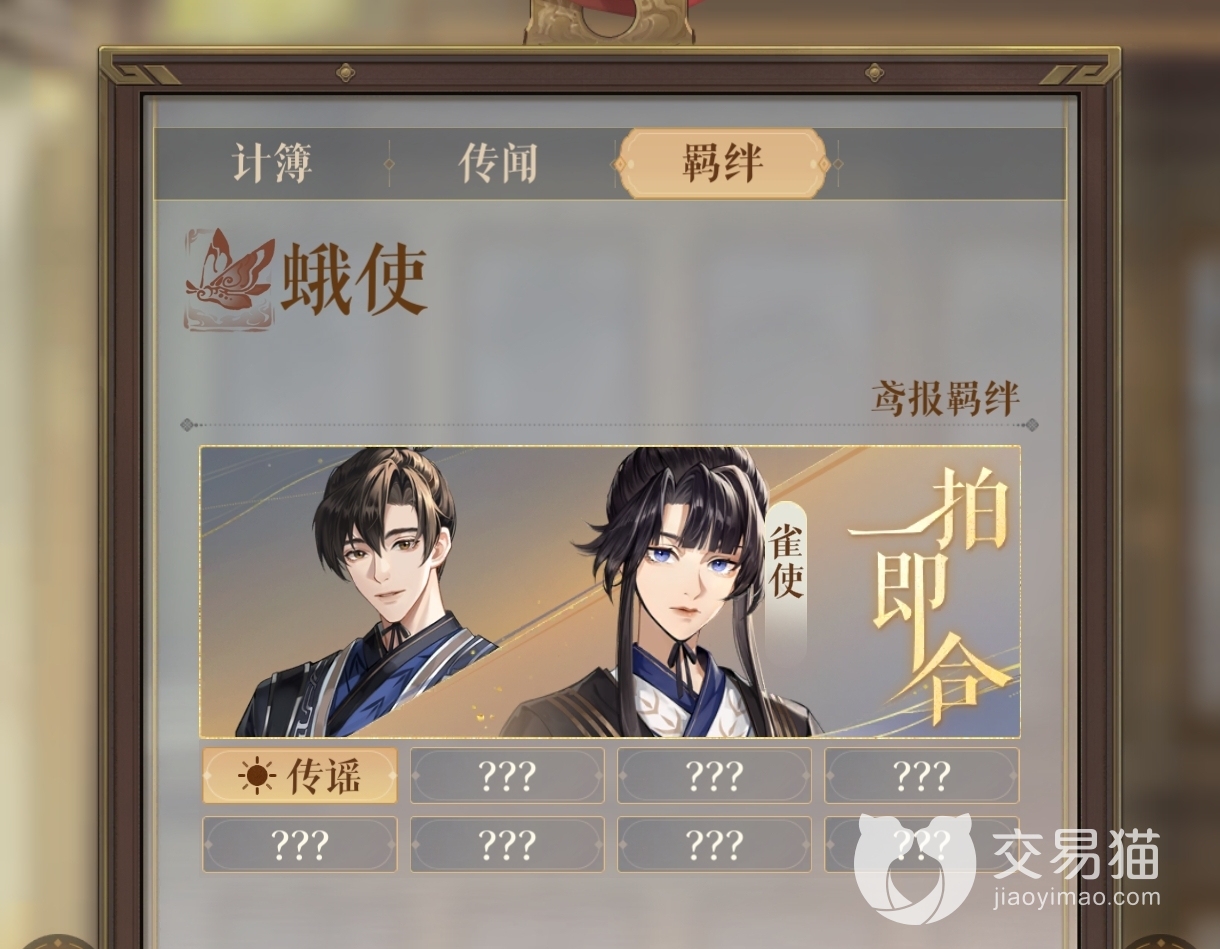
Task: Click the 雀使 name label tag
Action: (x=786, y=560)
